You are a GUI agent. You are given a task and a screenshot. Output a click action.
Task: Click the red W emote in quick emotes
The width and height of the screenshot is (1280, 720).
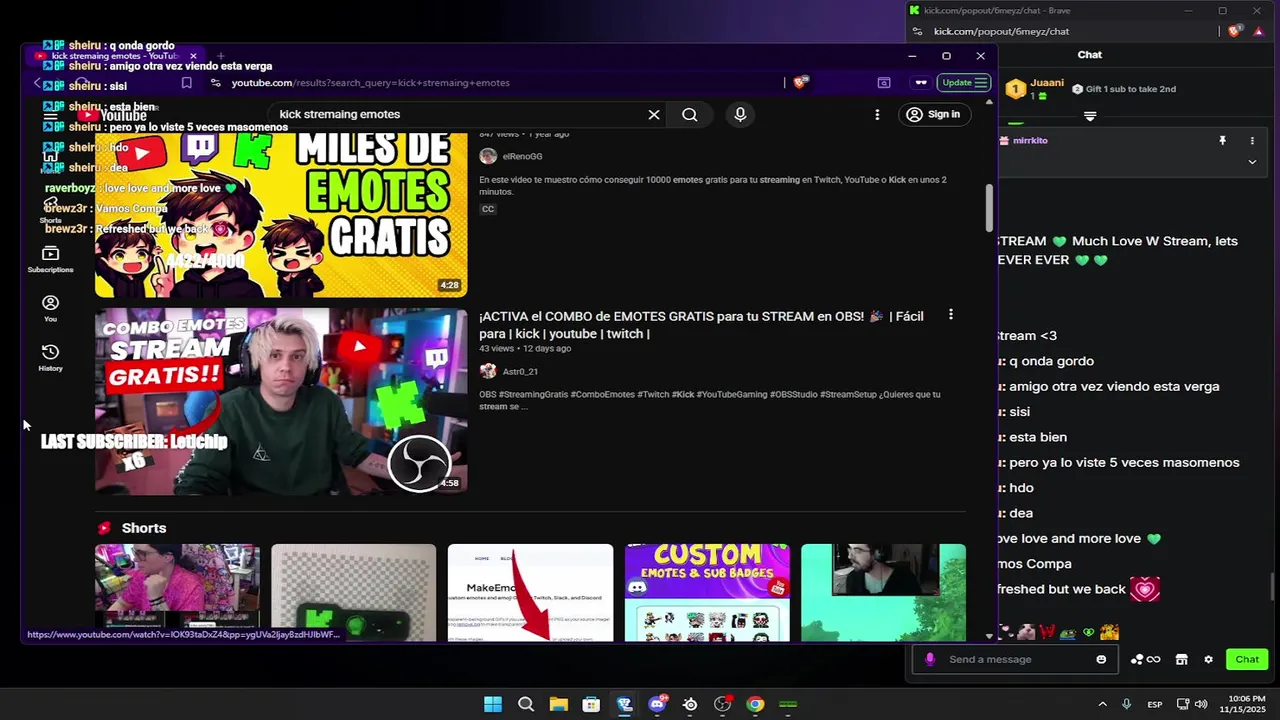tap(1048, 632)
